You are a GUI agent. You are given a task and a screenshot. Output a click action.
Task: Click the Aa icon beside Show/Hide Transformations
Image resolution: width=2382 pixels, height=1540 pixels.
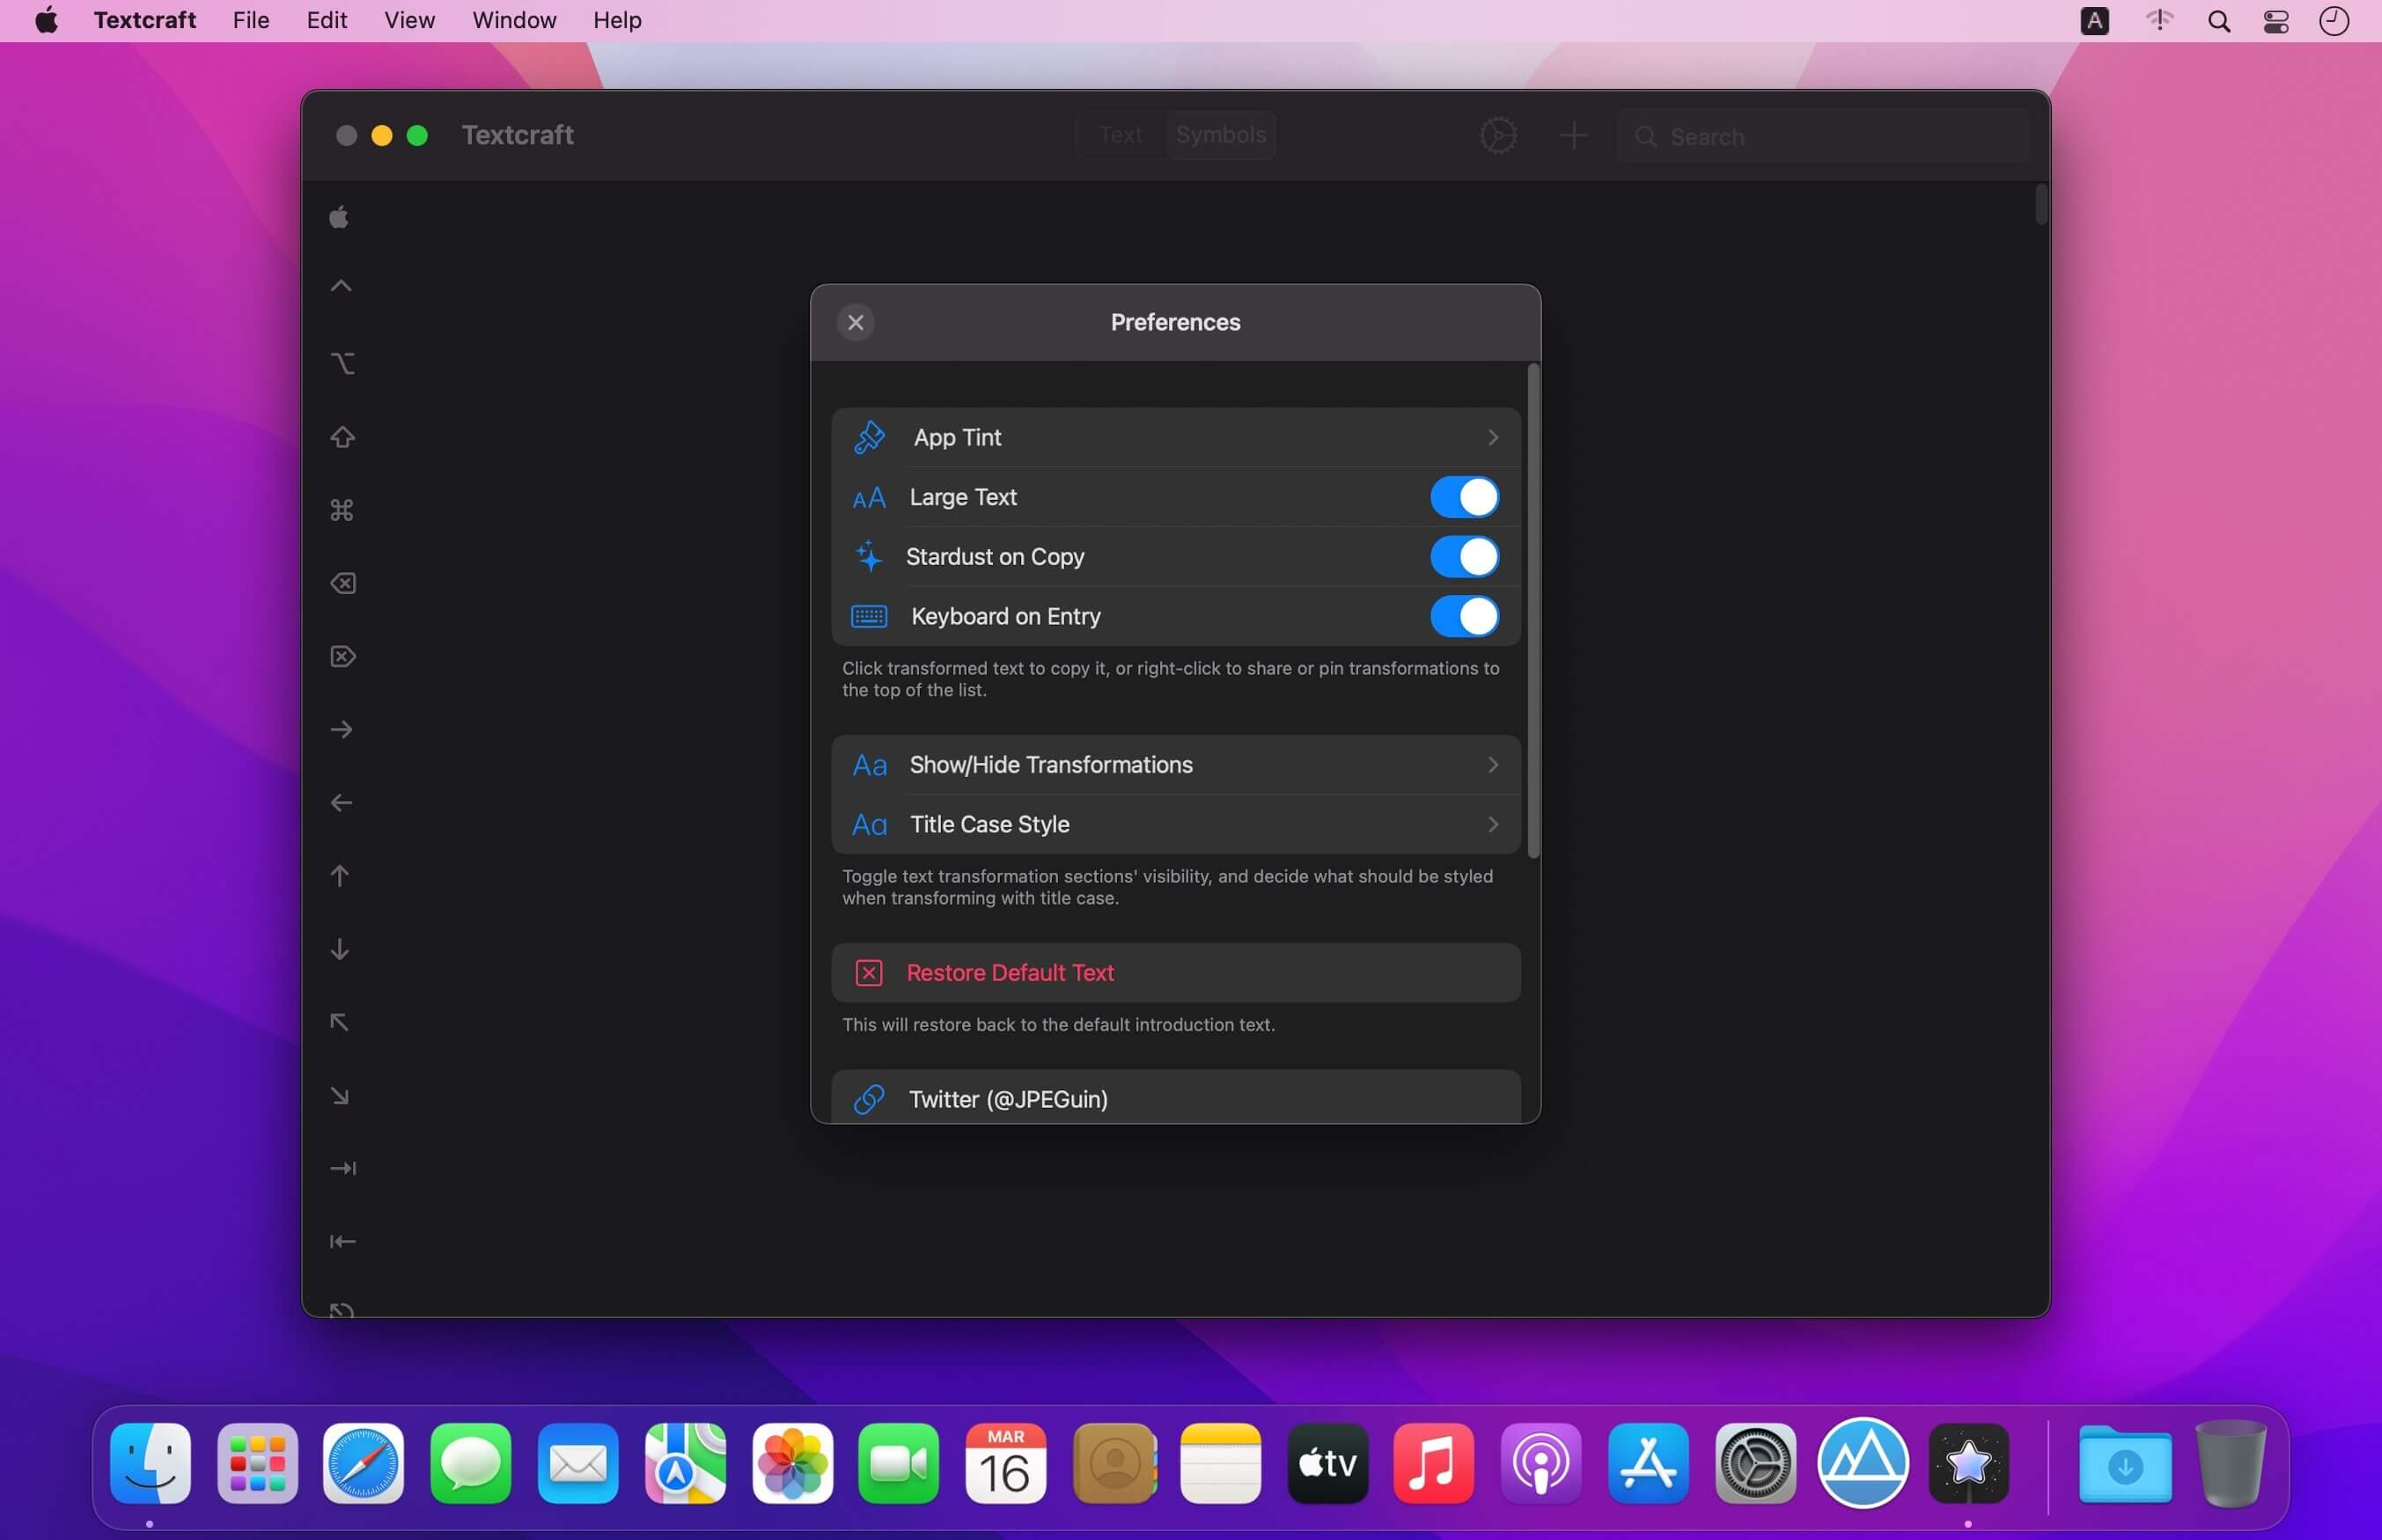[x=869, y=765]
